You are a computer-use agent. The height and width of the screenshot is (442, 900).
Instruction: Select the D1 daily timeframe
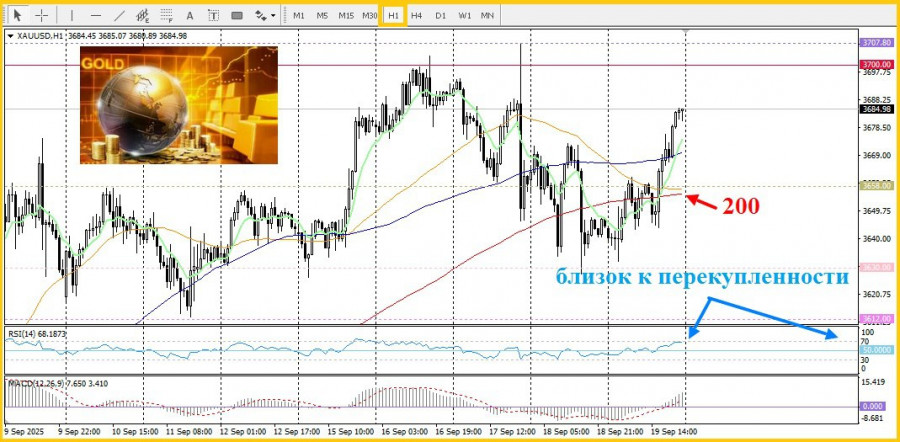coord(440,15)
